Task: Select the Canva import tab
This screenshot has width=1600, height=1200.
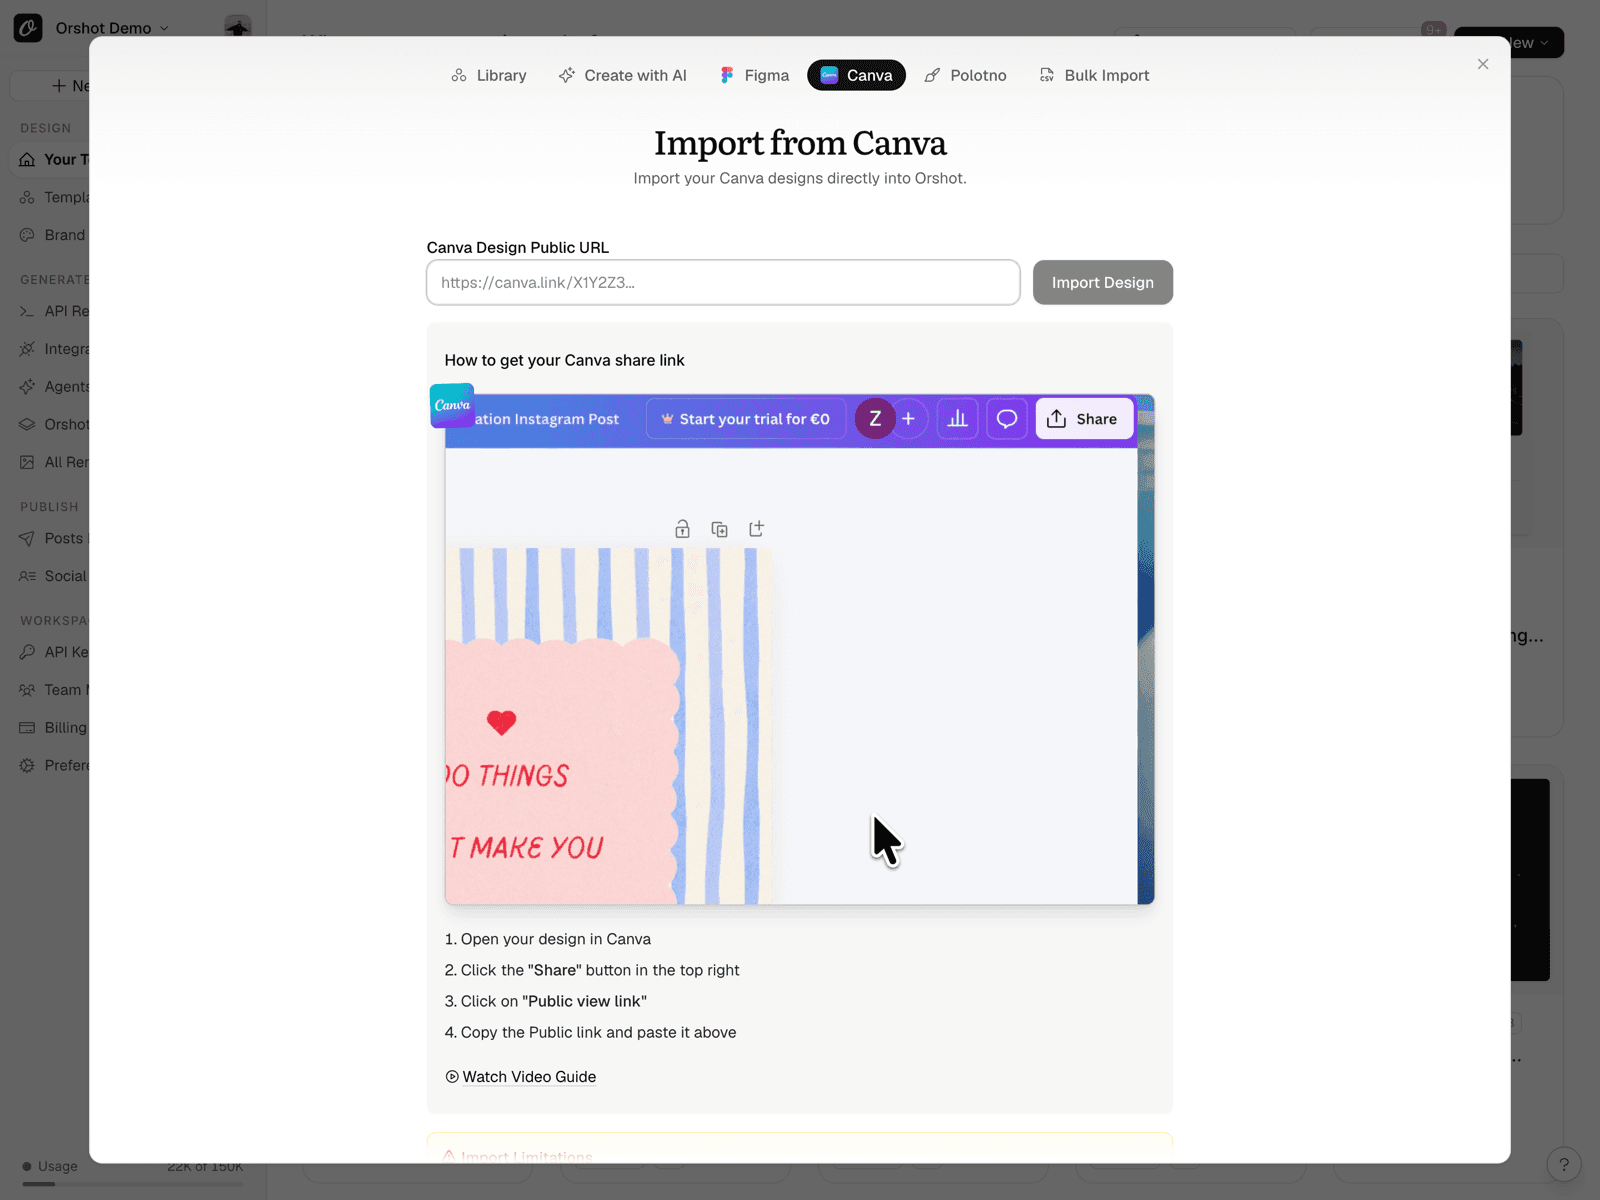Action: [x=856, y=75]
